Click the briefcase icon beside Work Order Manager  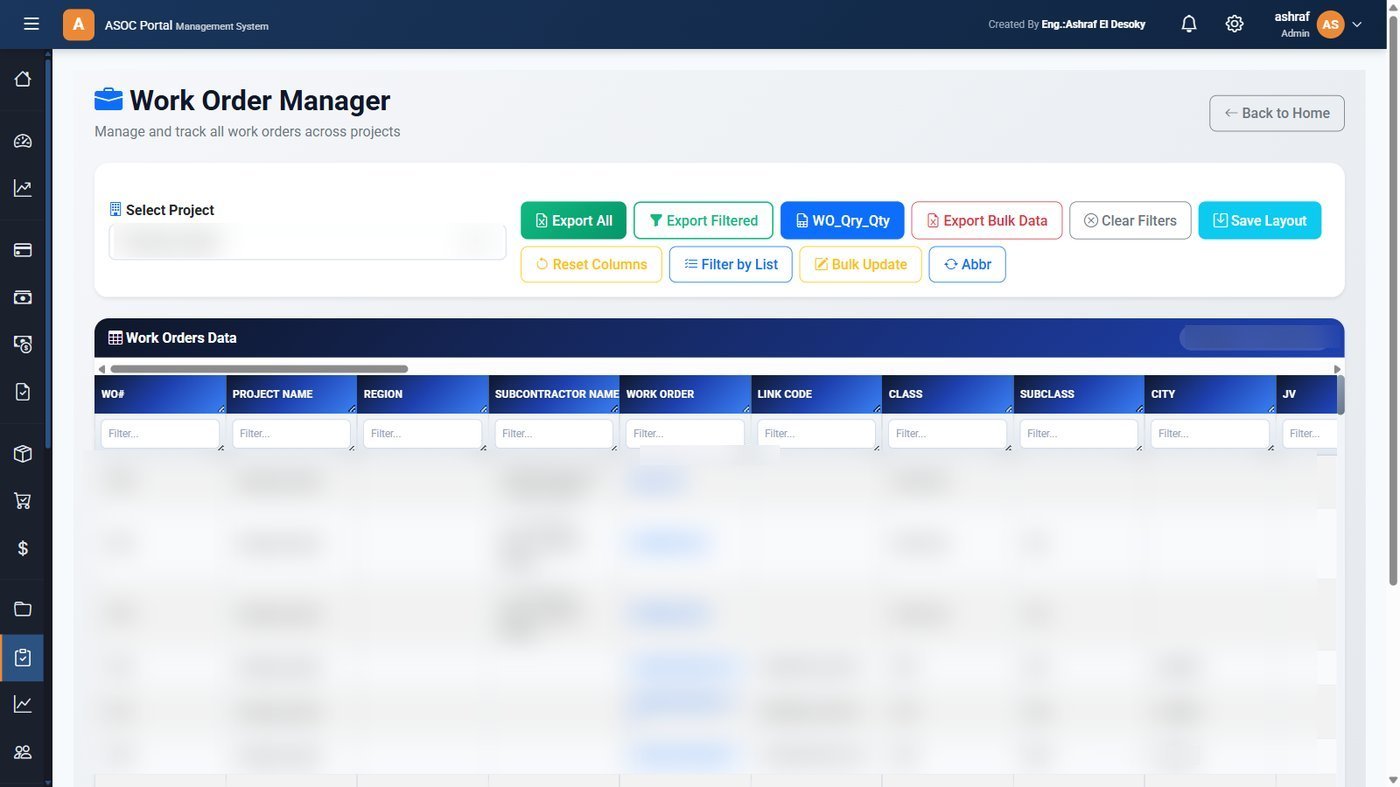[108, 100]
